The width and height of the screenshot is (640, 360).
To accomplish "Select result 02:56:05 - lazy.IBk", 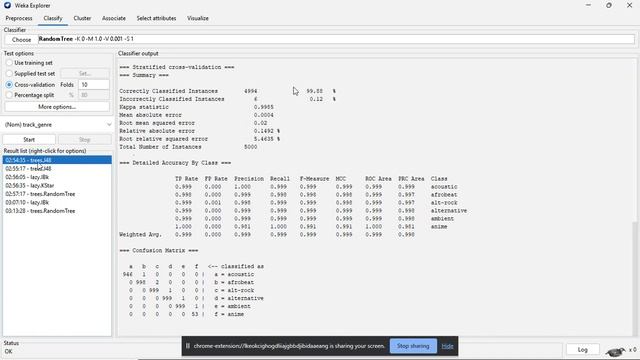I will click(57, 177).
